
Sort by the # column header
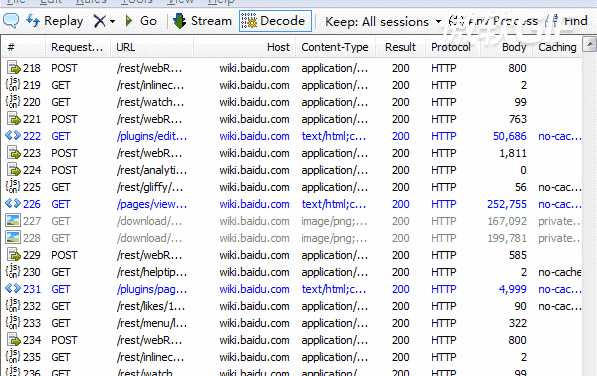click(x=24, y=47)
